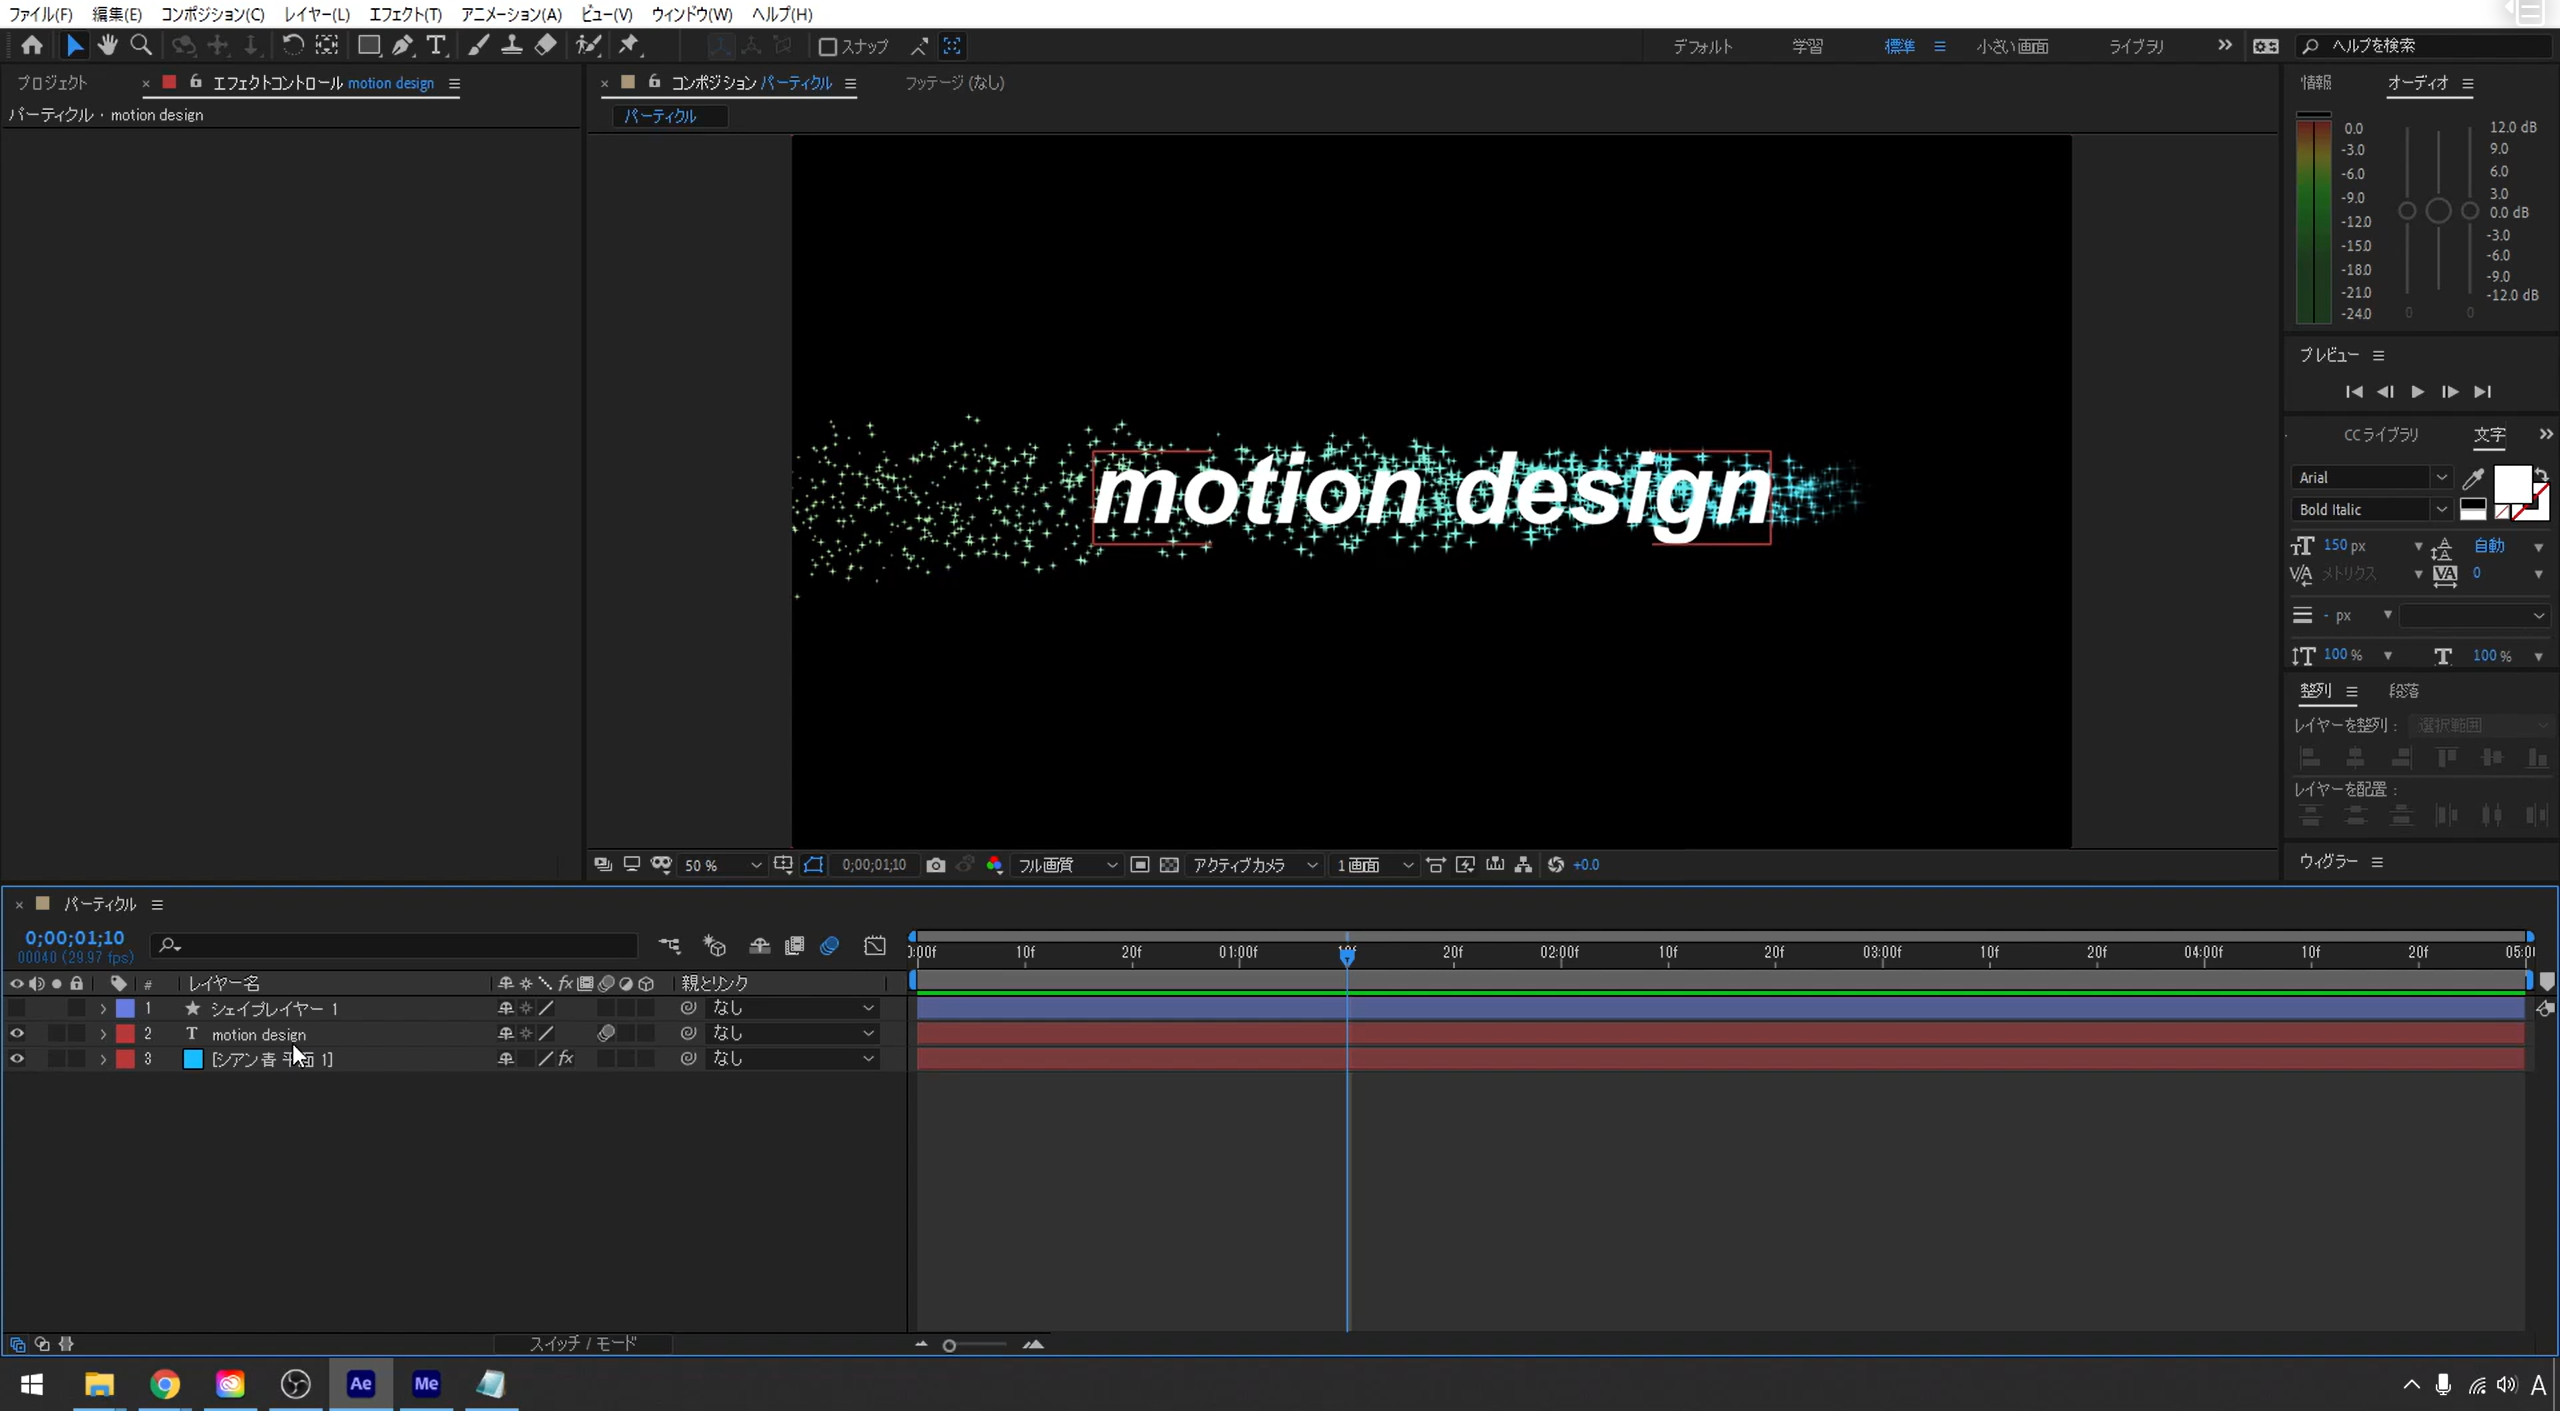Toggle the Snap checkbox

(828, 46)
